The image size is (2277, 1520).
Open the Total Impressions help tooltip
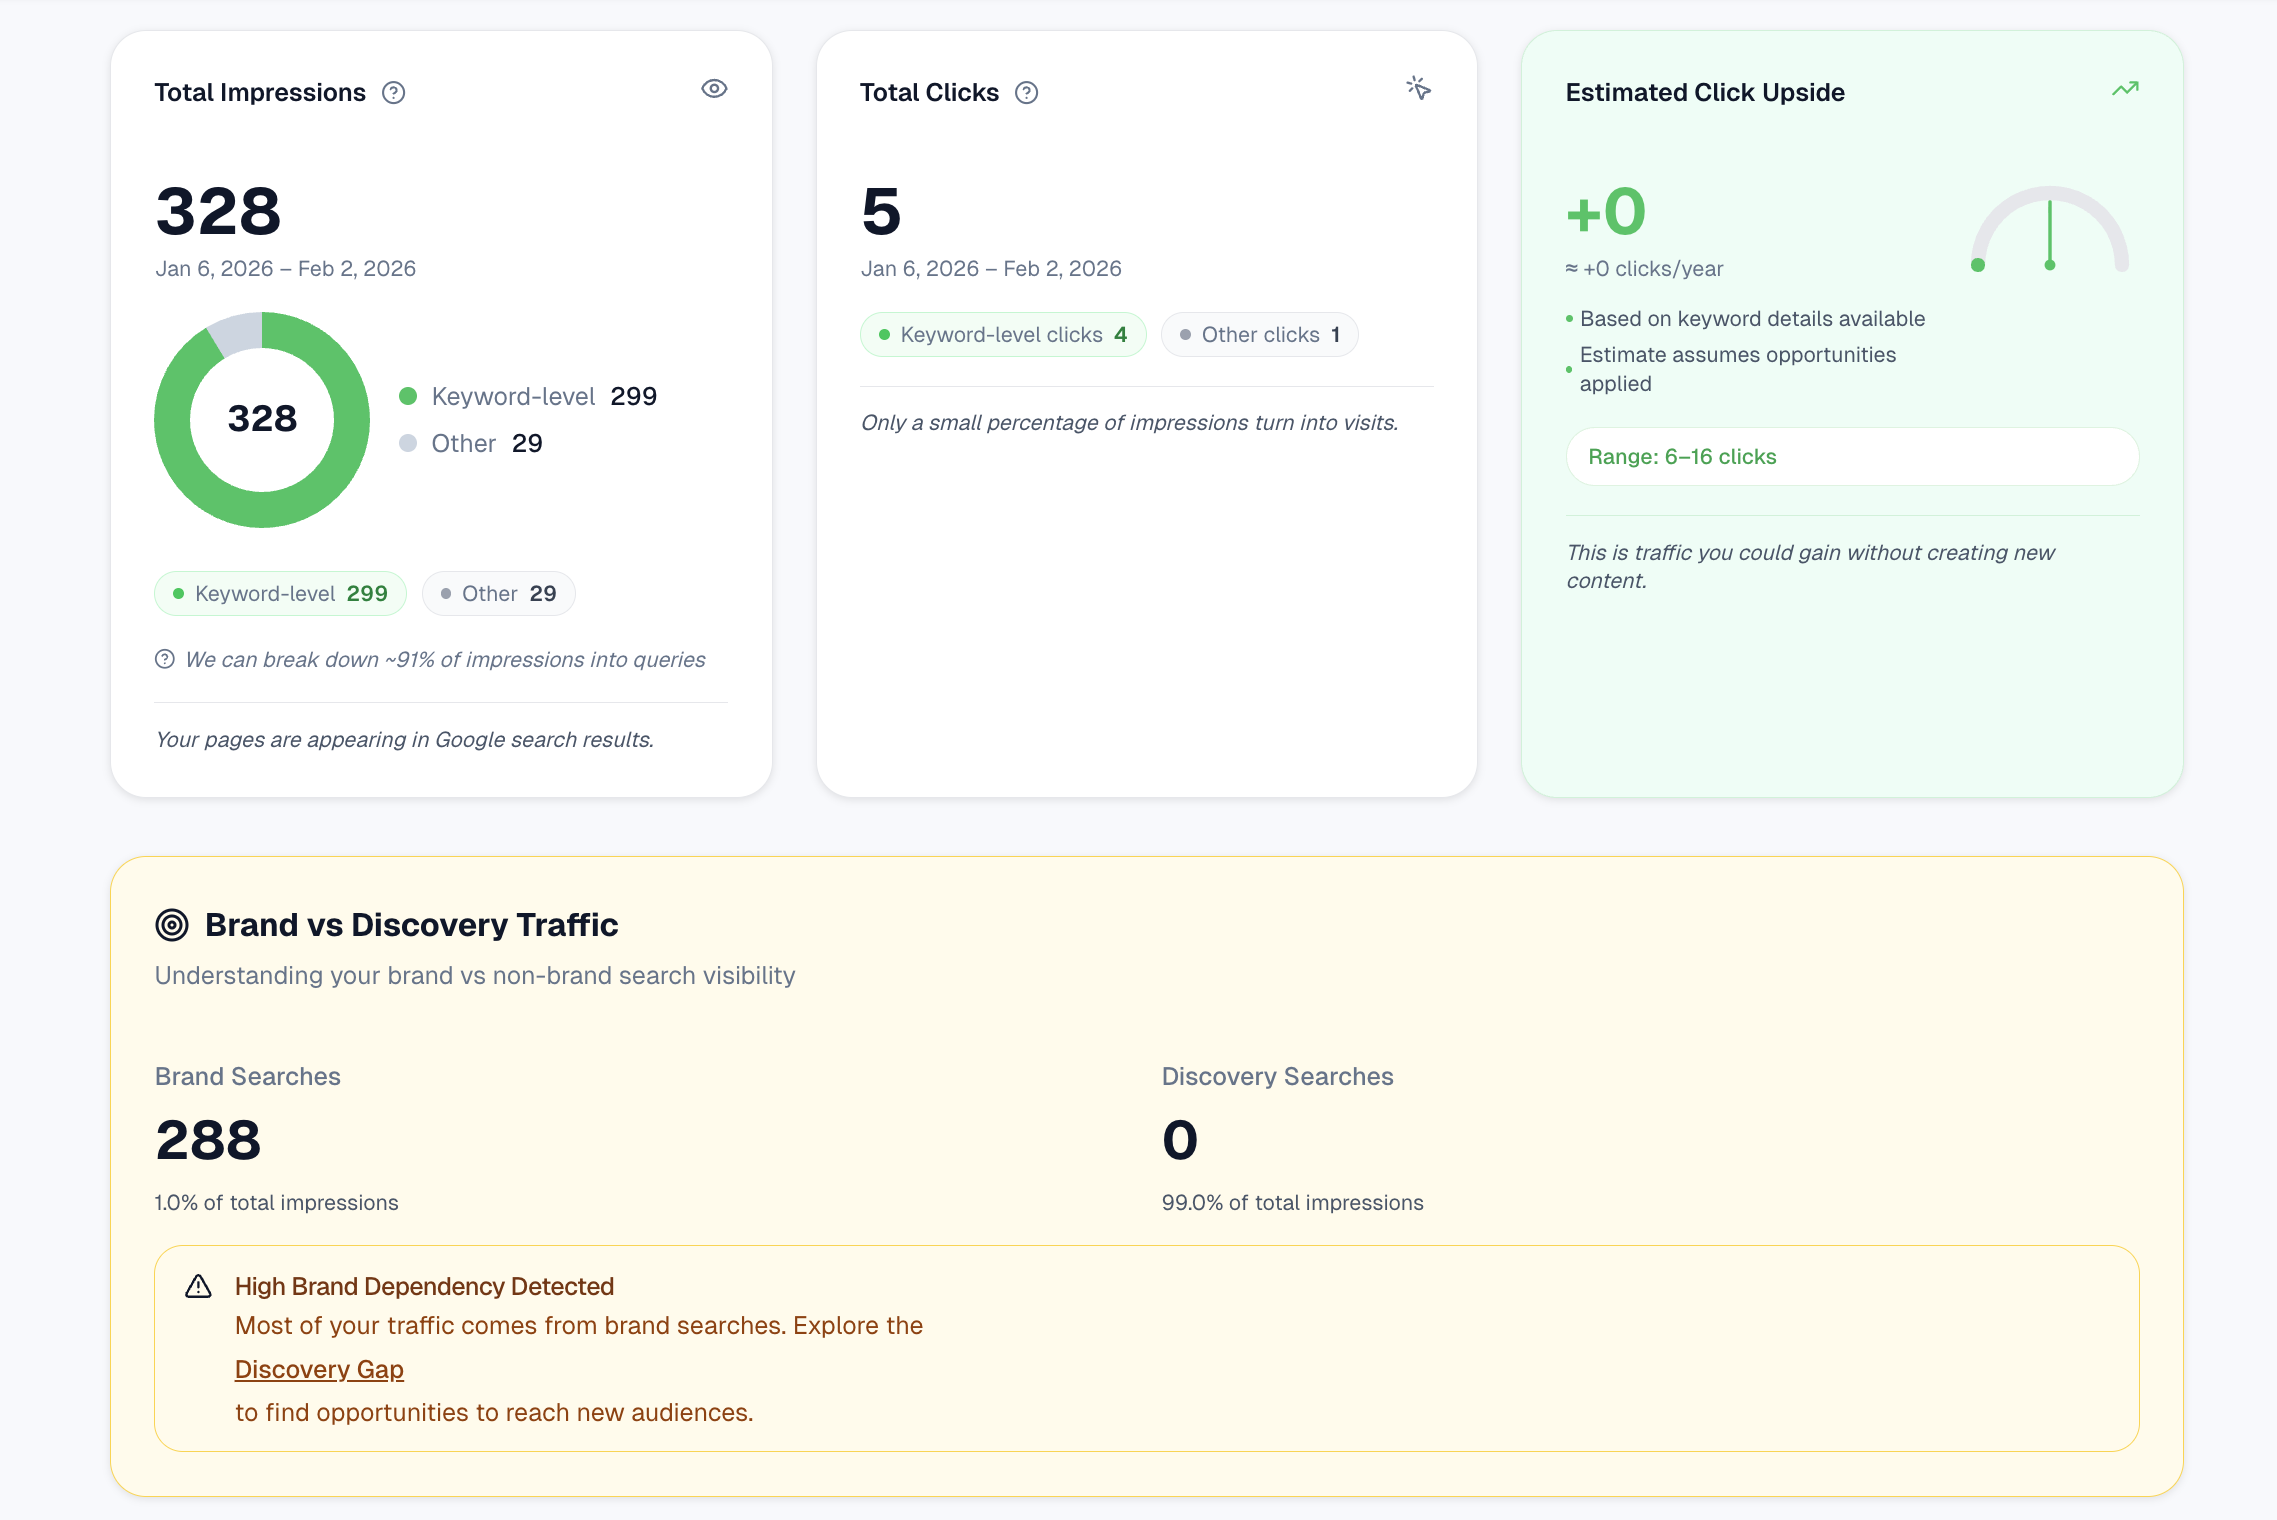pos(394,92)
